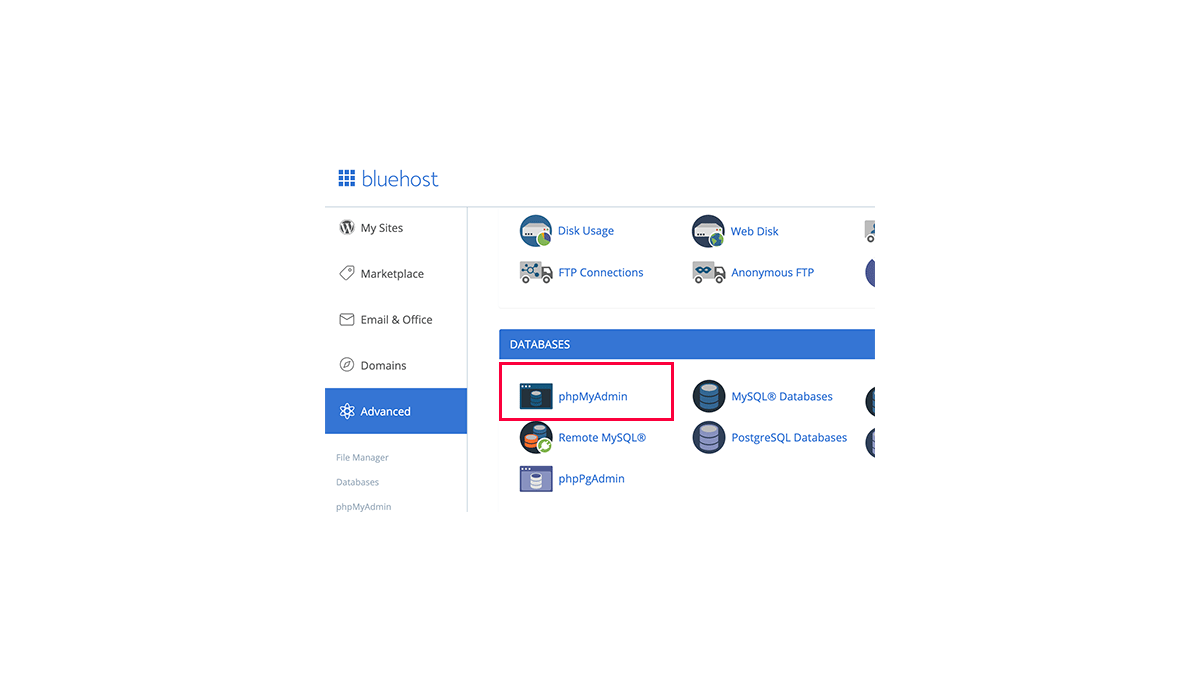Select the Advanced sidebar item
The image size is (1200, 675).
(x=396, y=411)
